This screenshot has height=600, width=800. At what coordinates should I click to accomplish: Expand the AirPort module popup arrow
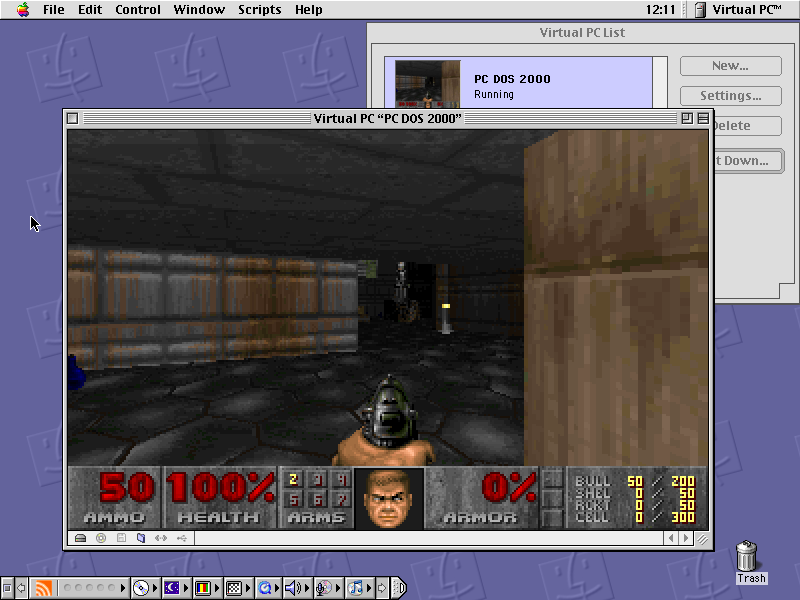point(122,588)
